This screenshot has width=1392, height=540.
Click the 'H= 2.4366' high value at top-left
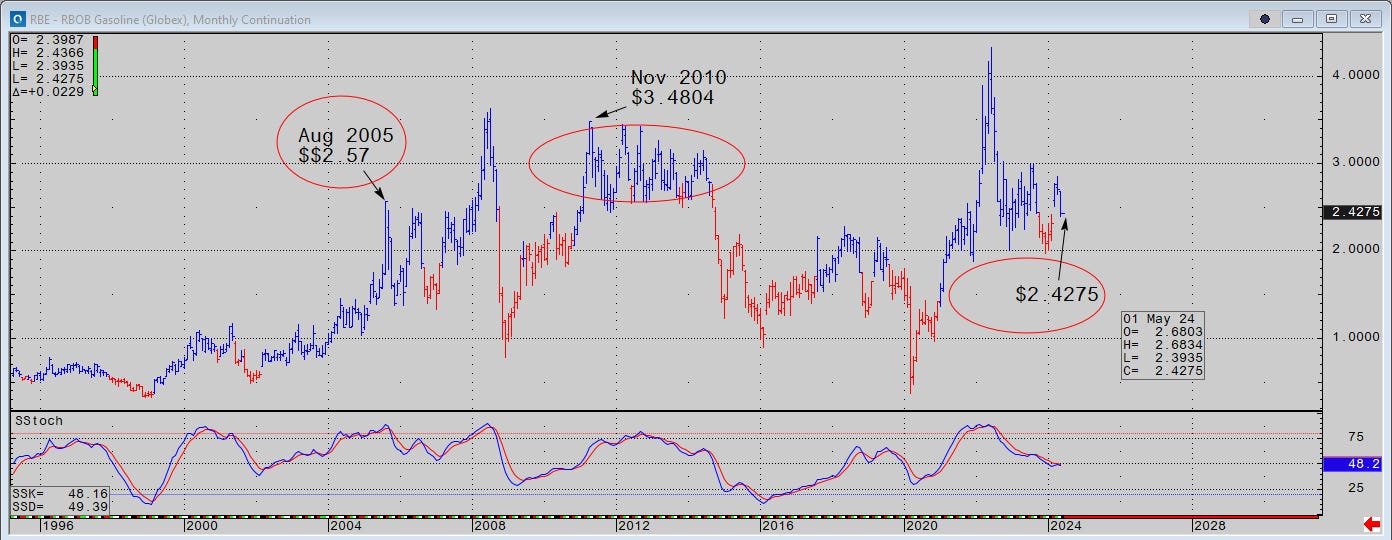[x=46, y=54]
